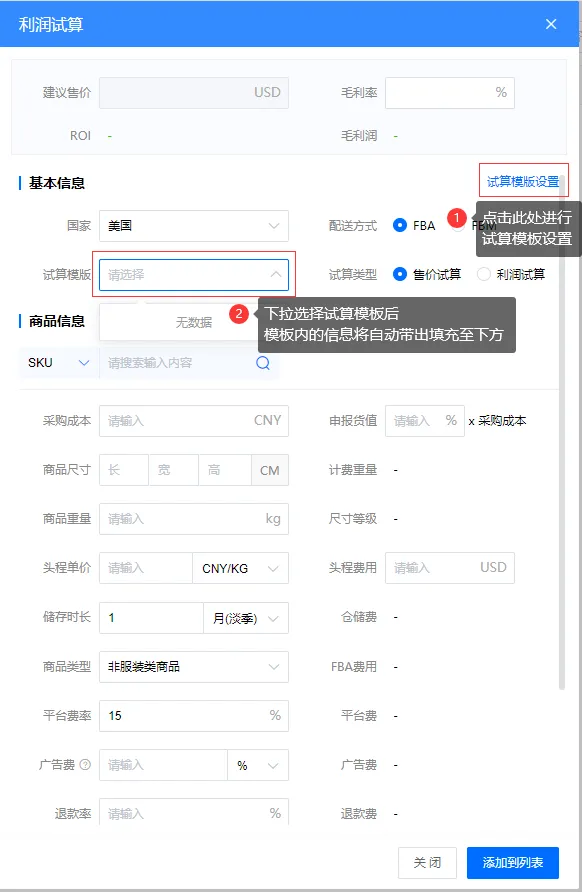Click the 平台费率 field showing 15

tap(194, 716)
